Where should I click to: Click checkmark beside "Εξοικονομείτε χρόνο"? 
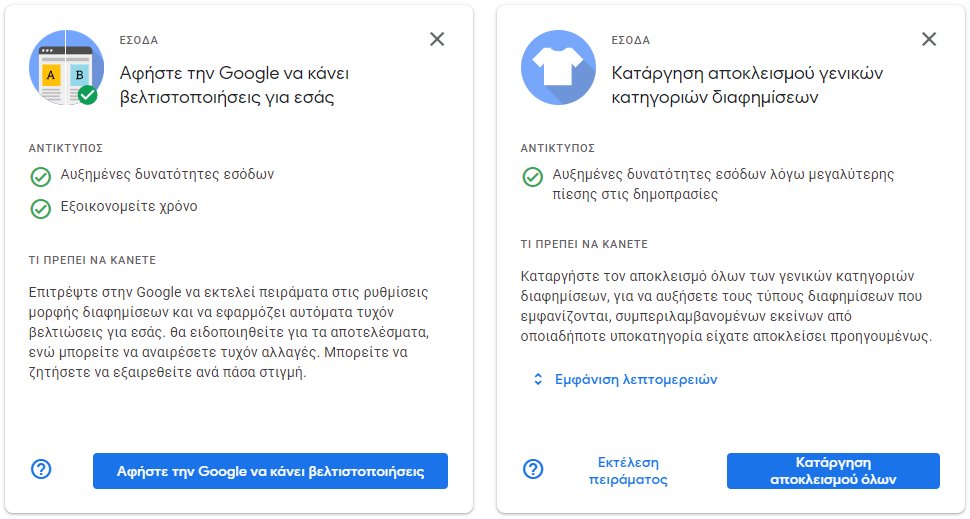click(41, 208)
